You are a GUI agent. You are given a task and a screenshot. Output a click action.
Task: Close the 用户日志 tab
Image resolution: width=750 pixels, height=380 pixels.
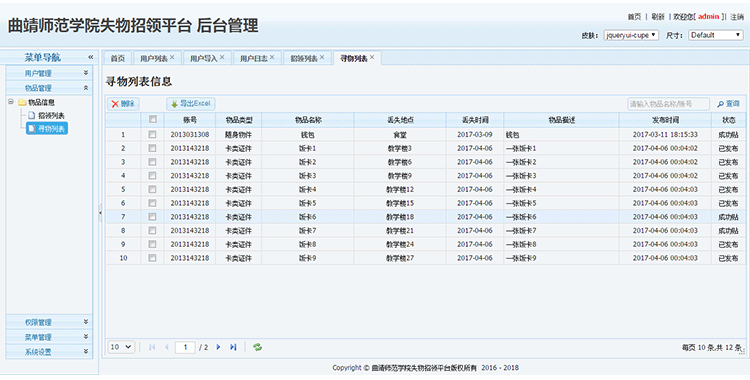pyautogui.click(x=272, y=57)
